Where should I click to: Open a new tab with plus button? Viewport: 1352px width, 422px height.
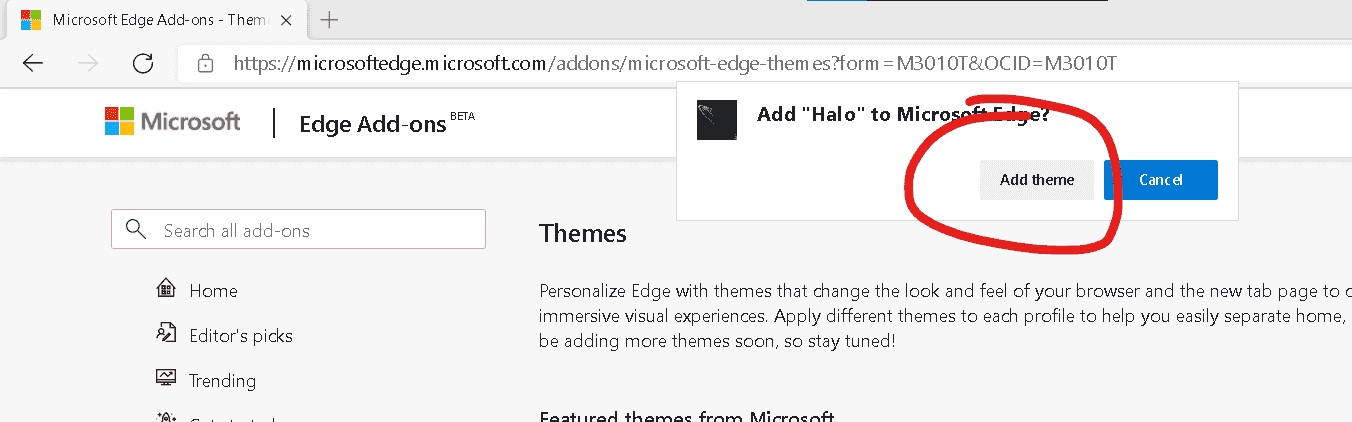pos(329,20)
